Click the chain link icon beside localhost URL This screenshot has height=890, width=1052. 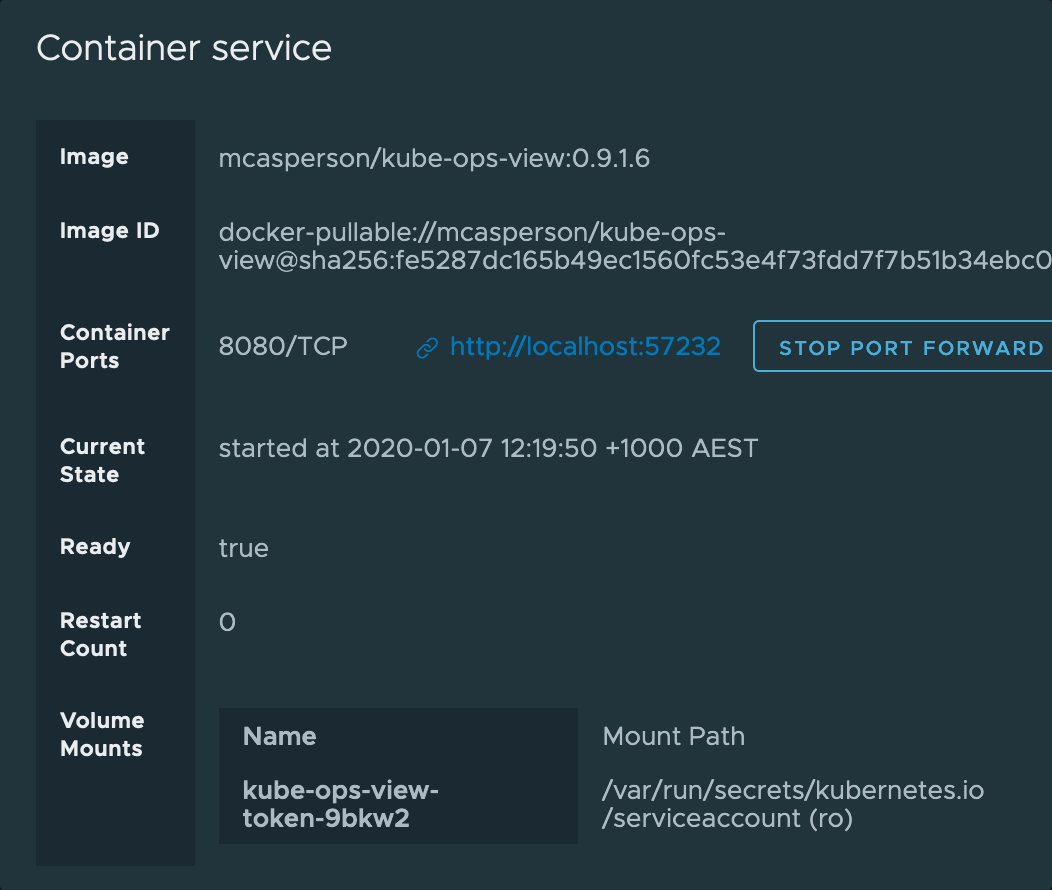pyautogui.click(x=427, y=348)
